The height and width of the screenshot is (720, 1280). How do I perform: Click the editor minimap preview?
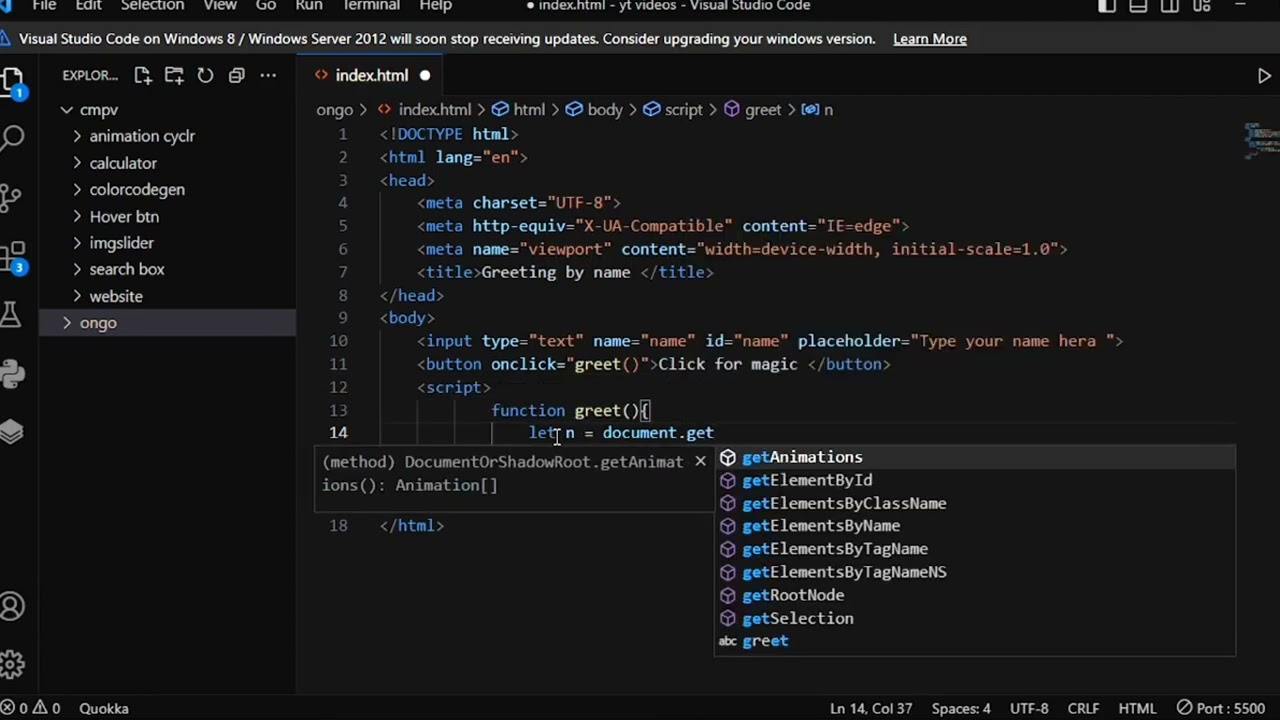point(1262,140)
